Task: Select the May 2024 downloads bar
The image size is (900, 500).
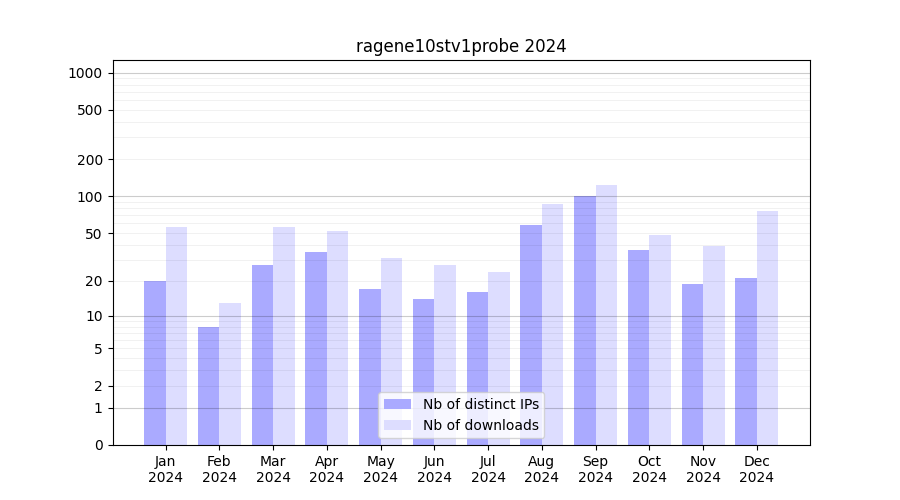Action: click(x=391, y=351)
